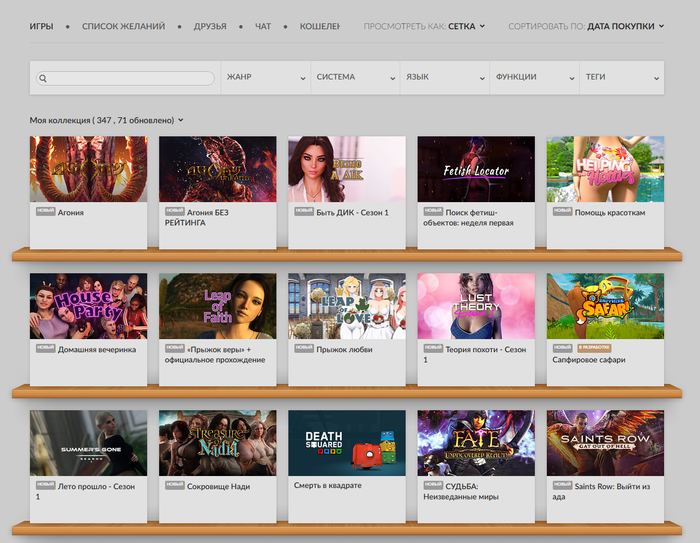
Task: Open the Система filter dropdown
Action: (355, 77)
